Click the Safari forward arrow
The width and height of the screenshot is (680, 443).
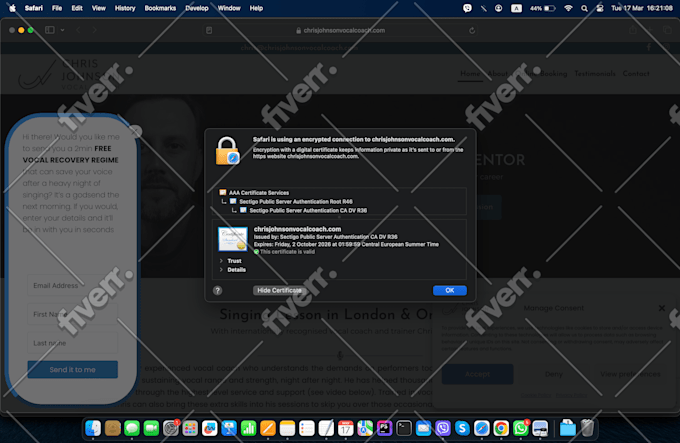click(x=94, y=30)
